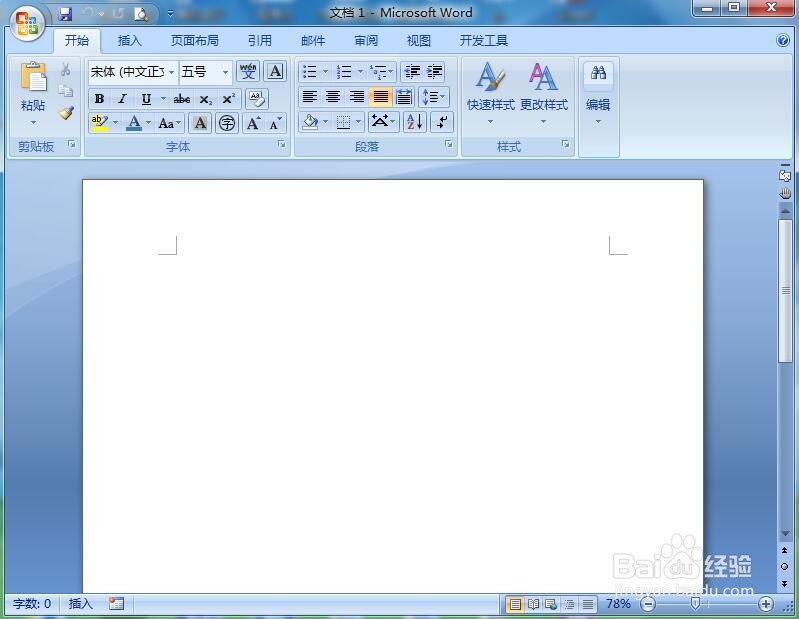Switch to the 插入 ribbon tab
Viewport: 799px width, 619px height.
point(129,41)
